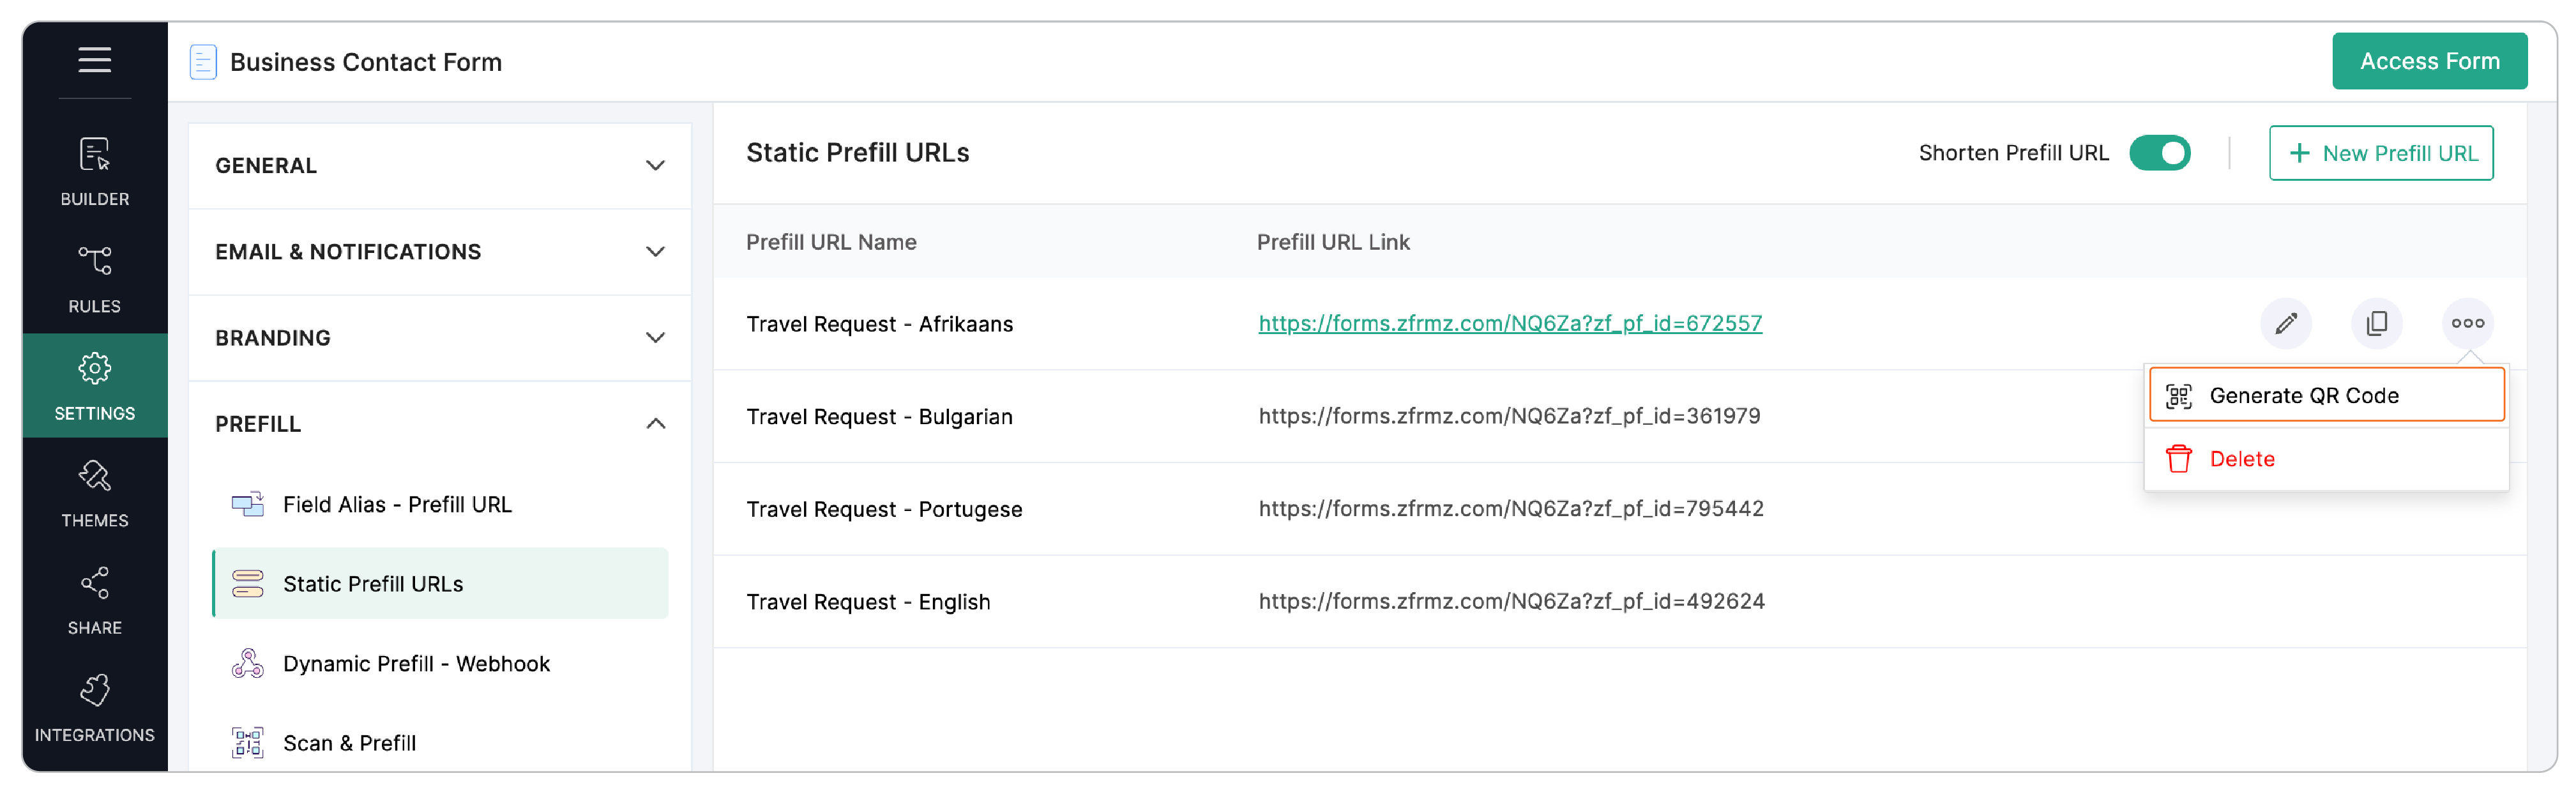Expand the Branding section

[x=440, y=338]
